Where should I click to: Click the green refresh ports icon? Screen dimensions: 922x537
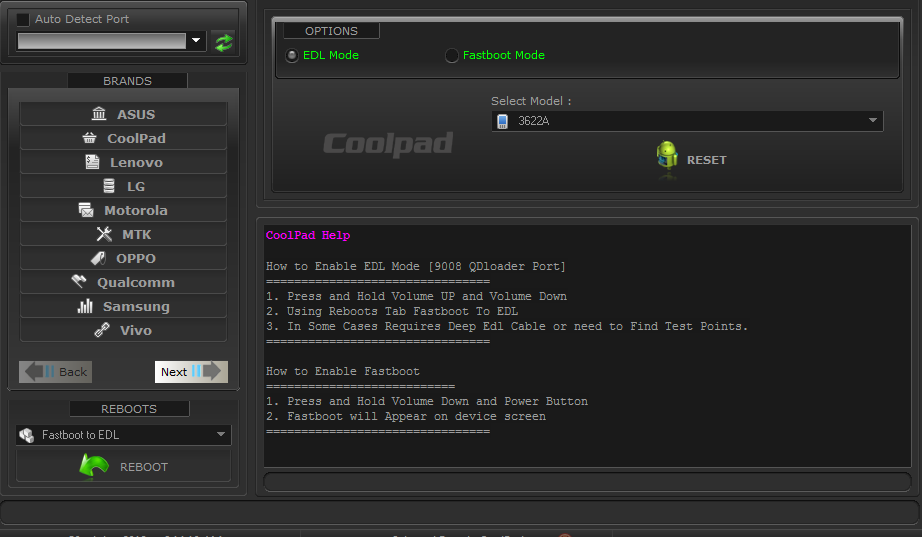point(223,42)
